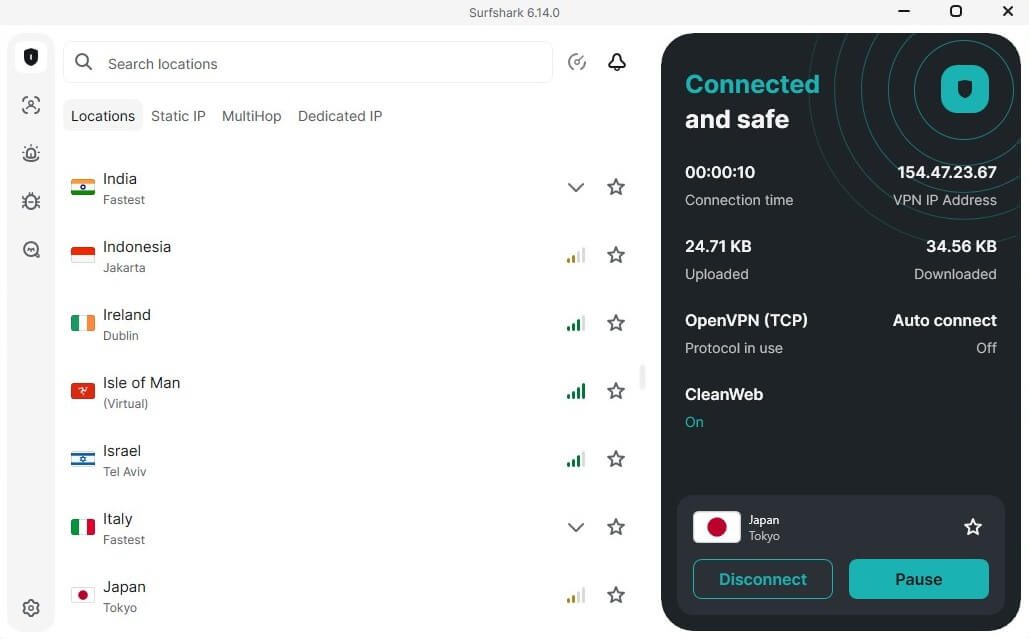Favorite India with its star

616,187
